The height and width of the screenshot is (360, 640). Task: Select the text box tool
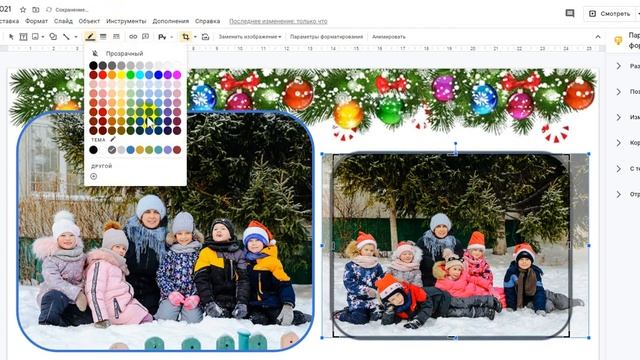[23, 37]
